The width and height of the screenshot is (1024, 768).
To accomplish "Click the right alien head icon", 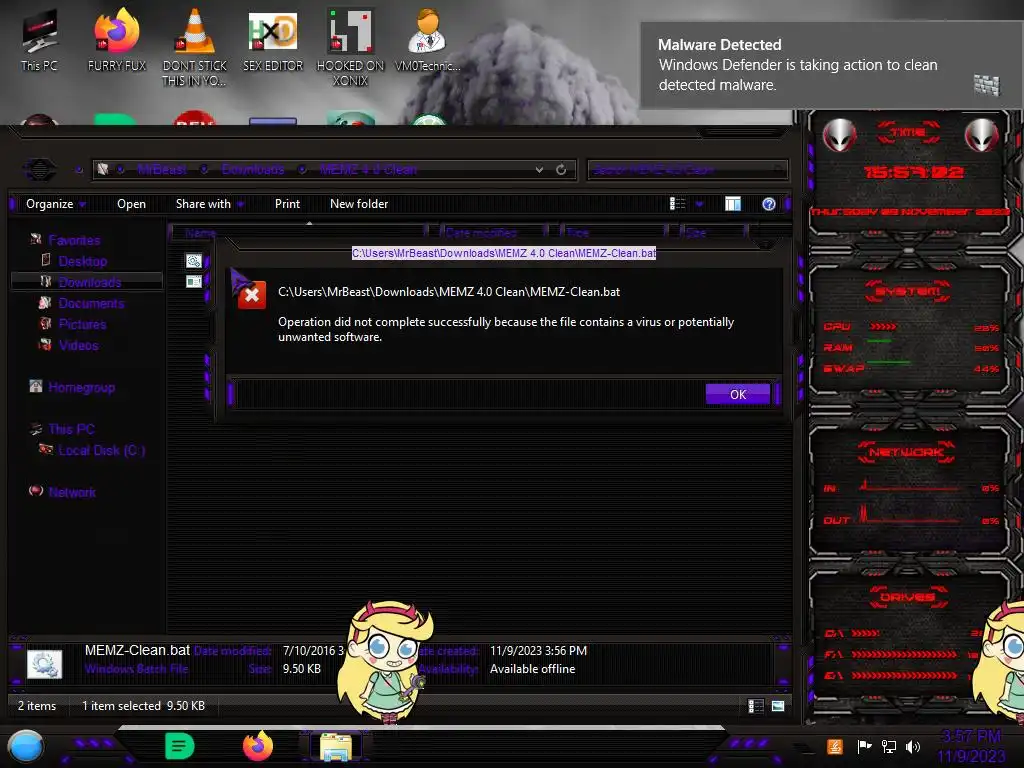I will (982, 135).
